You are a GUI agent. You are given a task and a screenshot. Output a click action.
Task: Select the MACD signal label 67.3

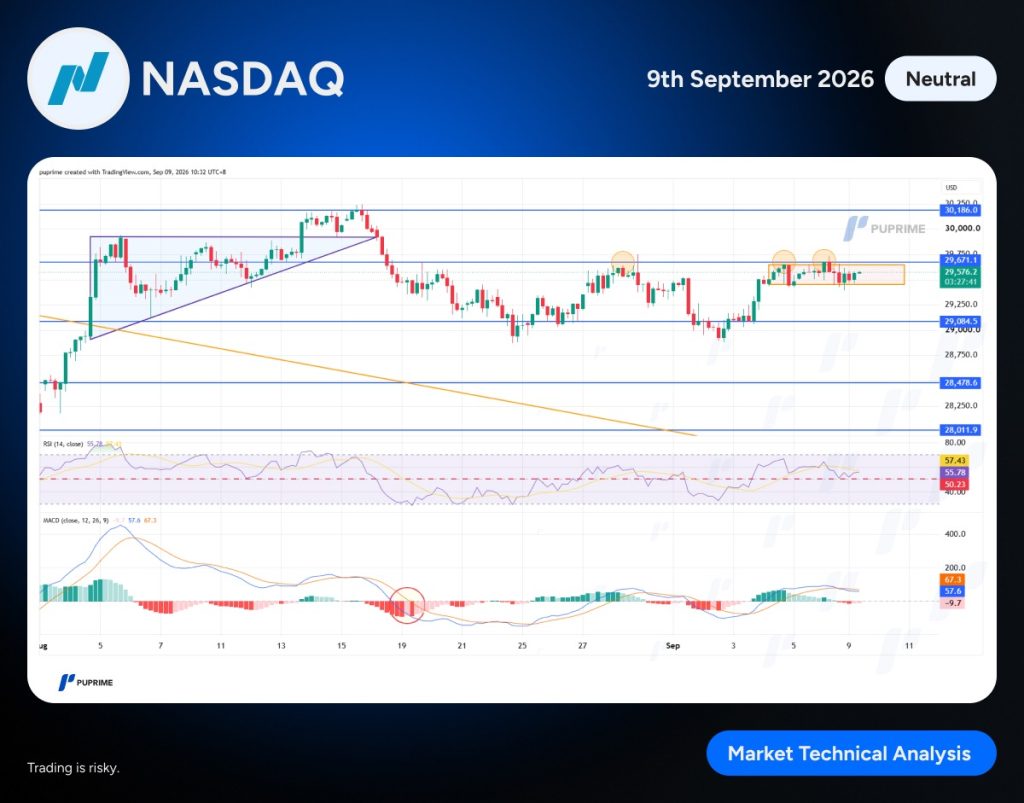(x=953, y=580)
